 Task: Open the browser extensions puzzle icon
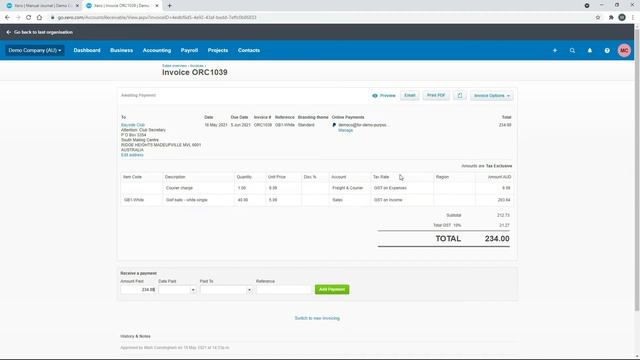tap(611, 18)
